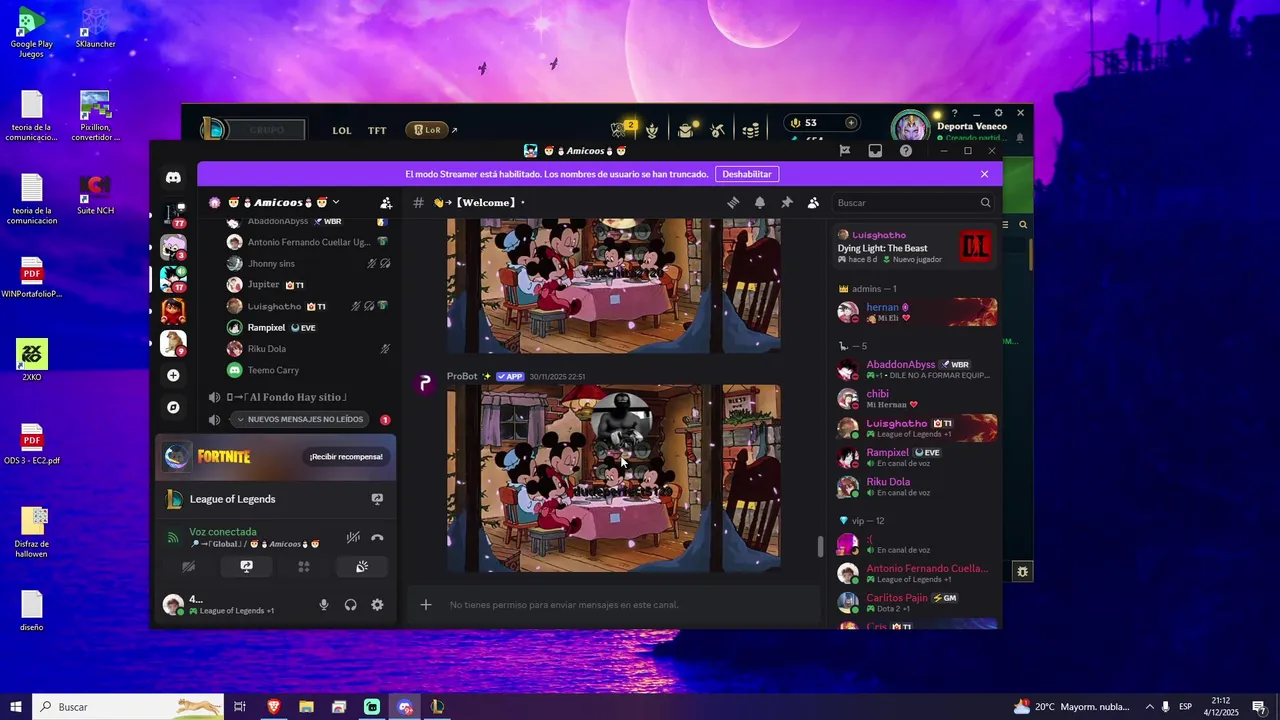Open chibi in member list
The height and width of the screenshot is (720, 1280).
coord(915,398)
